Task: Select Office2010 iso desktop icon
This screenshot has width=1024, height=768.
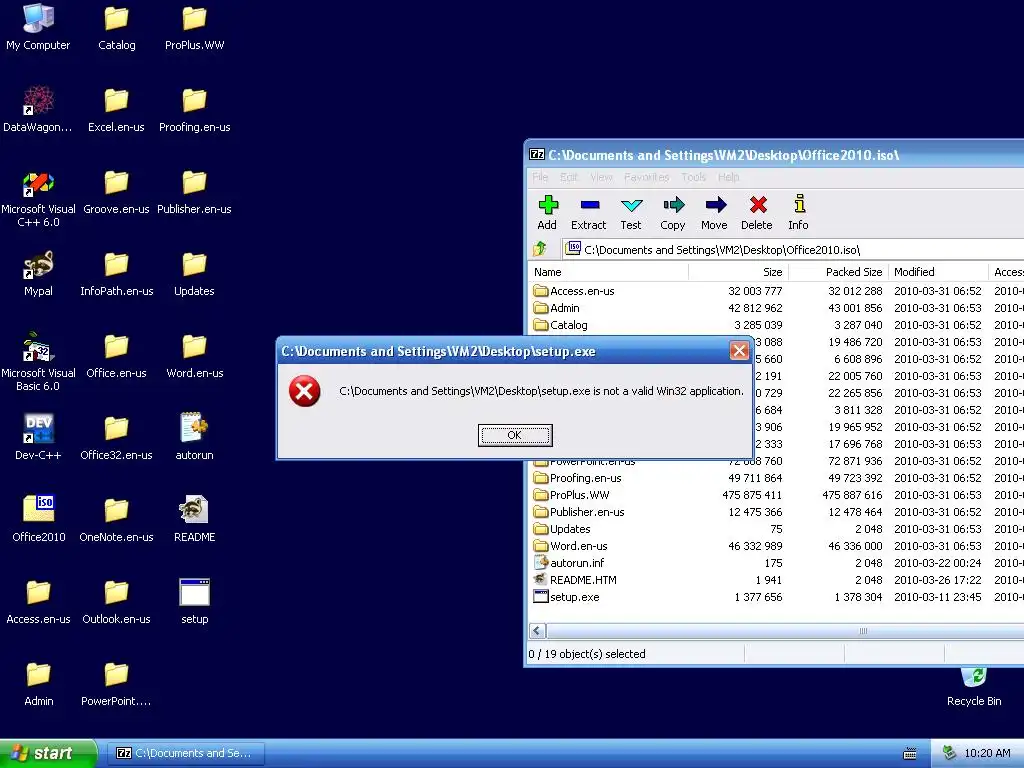Action: click(39, 519)
